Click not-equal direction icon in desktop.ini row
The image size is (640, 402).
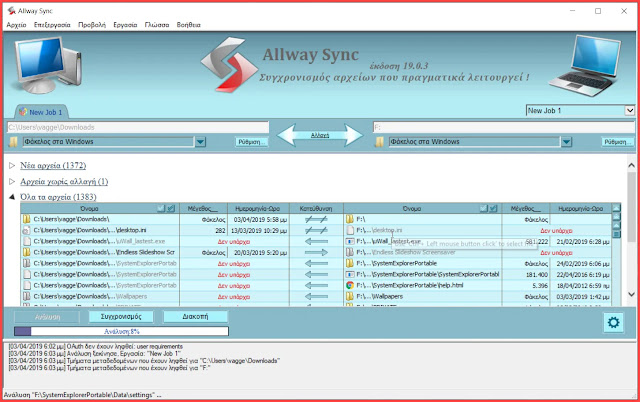pyautogui.click(x=316, y=230)
